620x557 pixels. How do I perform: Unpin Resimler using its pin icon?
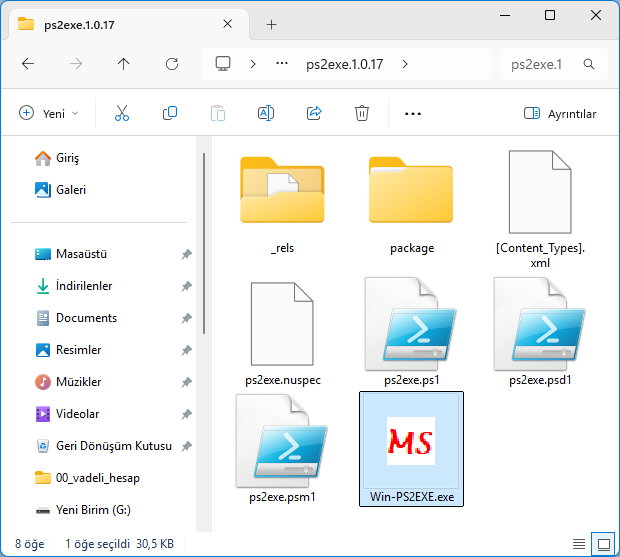187,350
